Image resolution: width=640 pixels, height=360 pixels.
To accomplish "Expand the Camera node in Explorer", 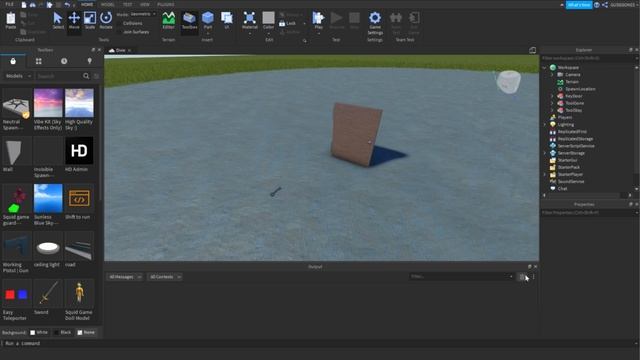I will [552, 75].
